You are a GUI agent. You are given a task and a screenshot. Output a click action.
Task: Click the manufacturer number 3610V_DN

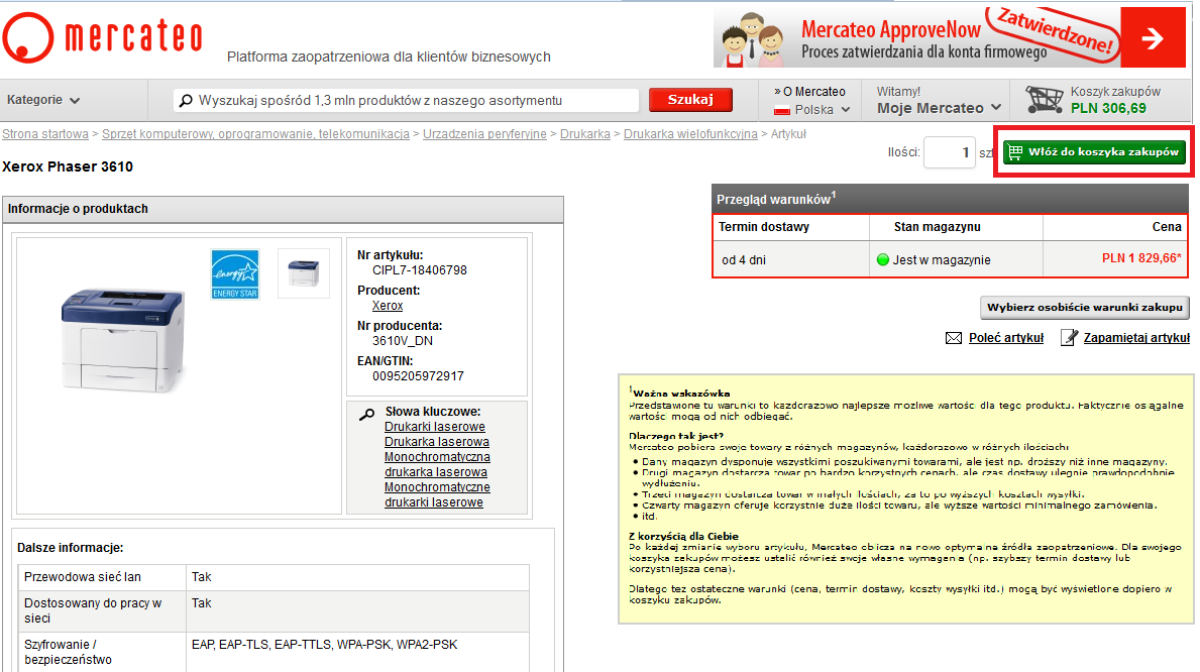402,341
